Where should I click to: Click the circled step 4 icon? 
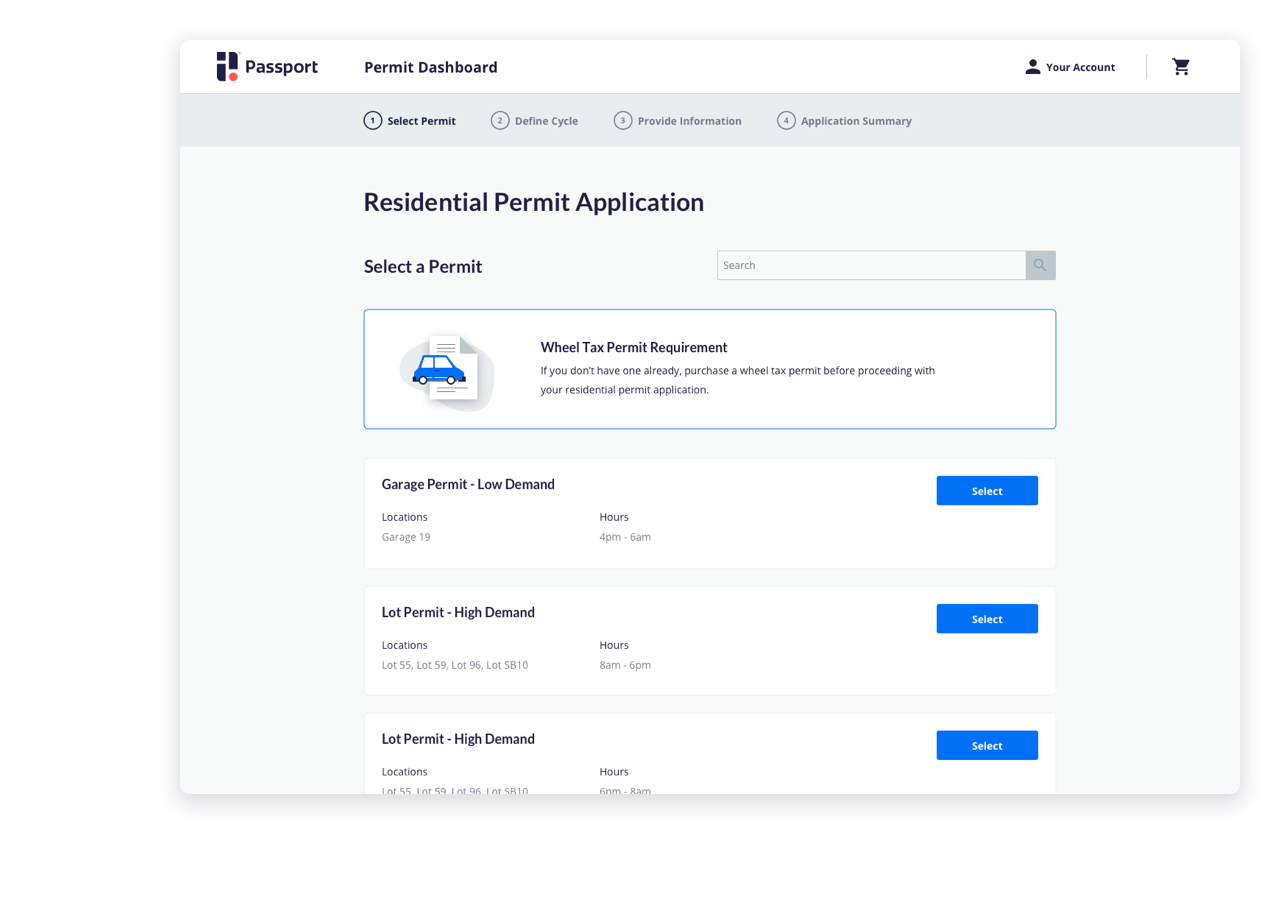(786, 120)
